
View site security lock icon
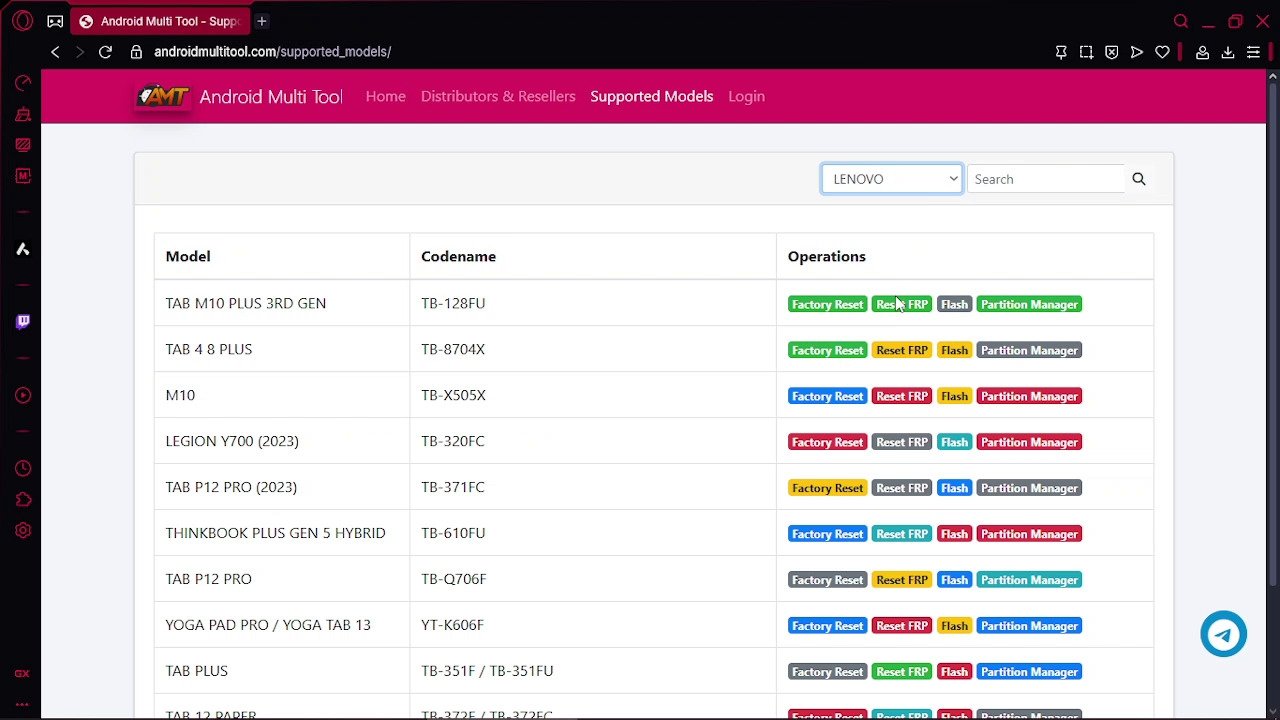(x=137, y=52)
